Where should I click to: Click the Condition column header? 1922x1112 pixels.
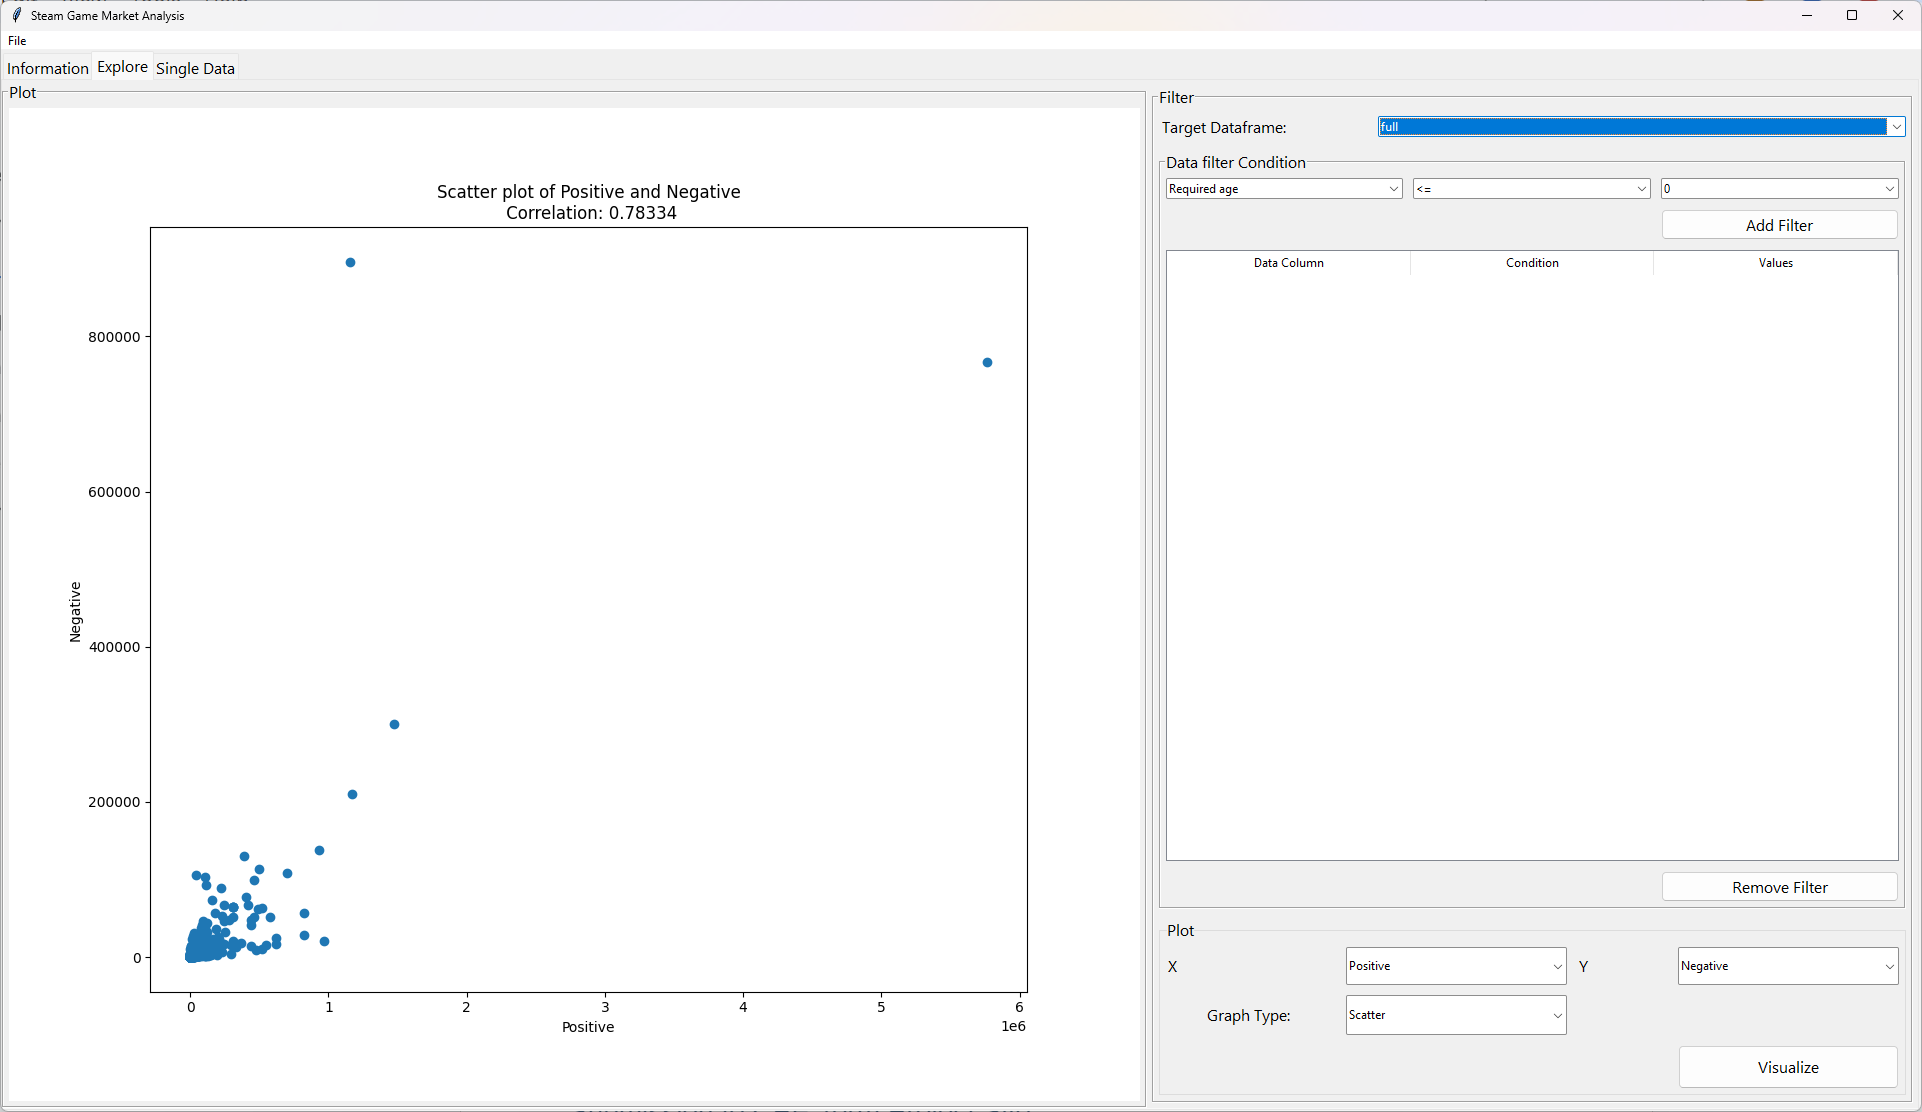coord(1532,263)
